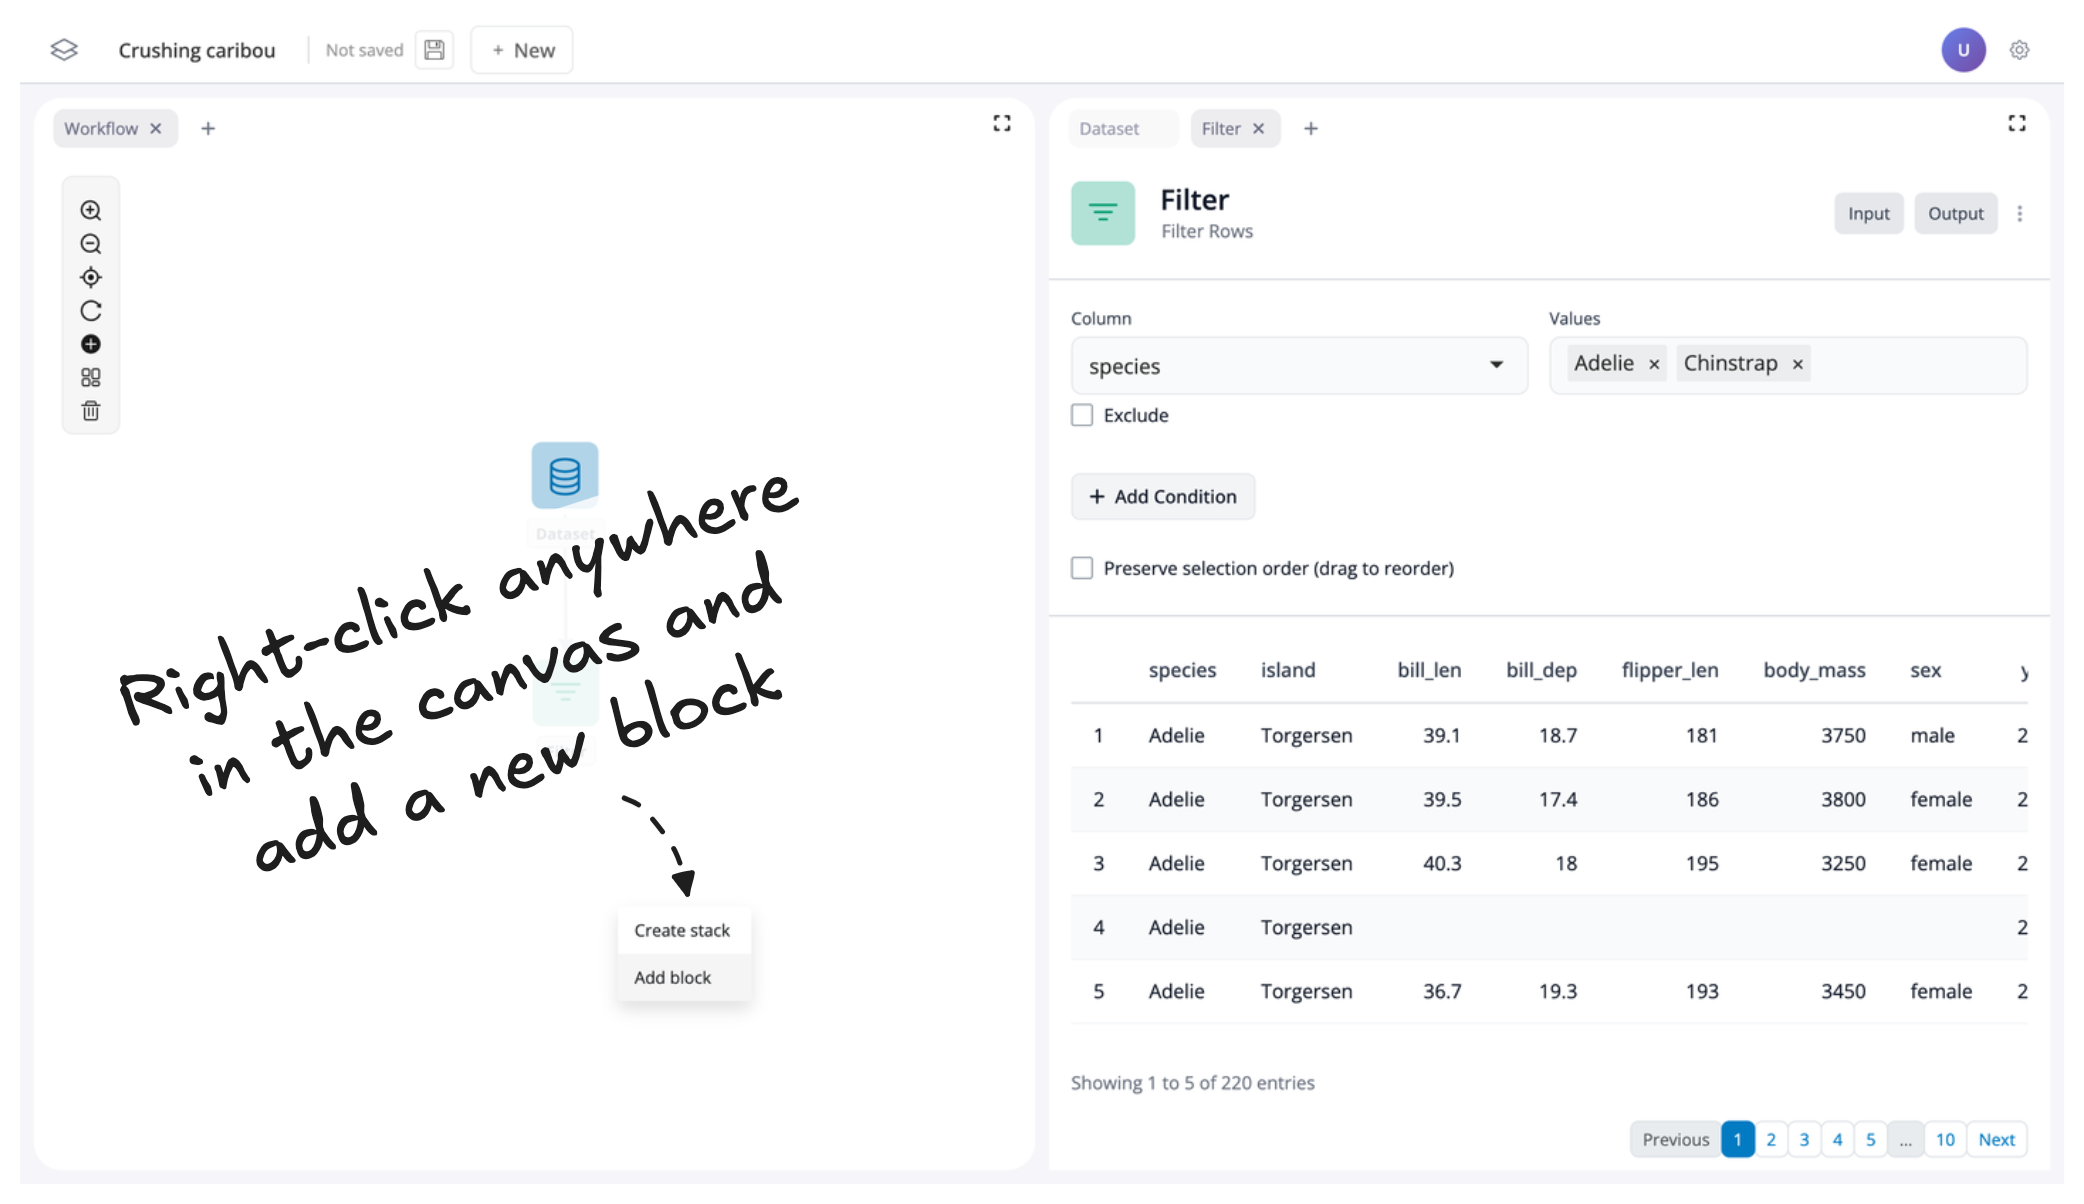Open the settings gear icon

coord(2019,50)
